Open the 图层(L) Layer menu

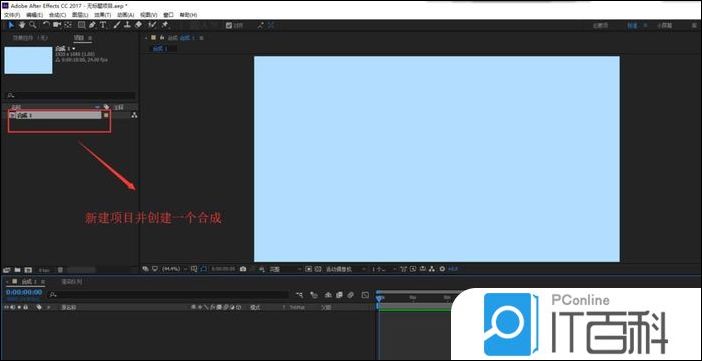[x=80, y=15]
